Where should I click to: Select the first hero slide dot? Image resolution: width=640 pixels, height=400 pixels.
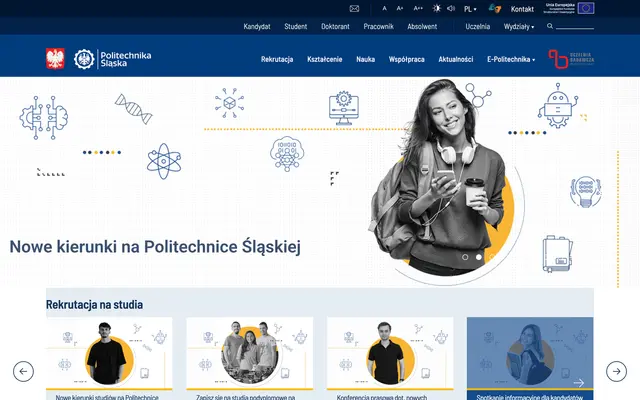pyautogui.click(x=465, y=257)
